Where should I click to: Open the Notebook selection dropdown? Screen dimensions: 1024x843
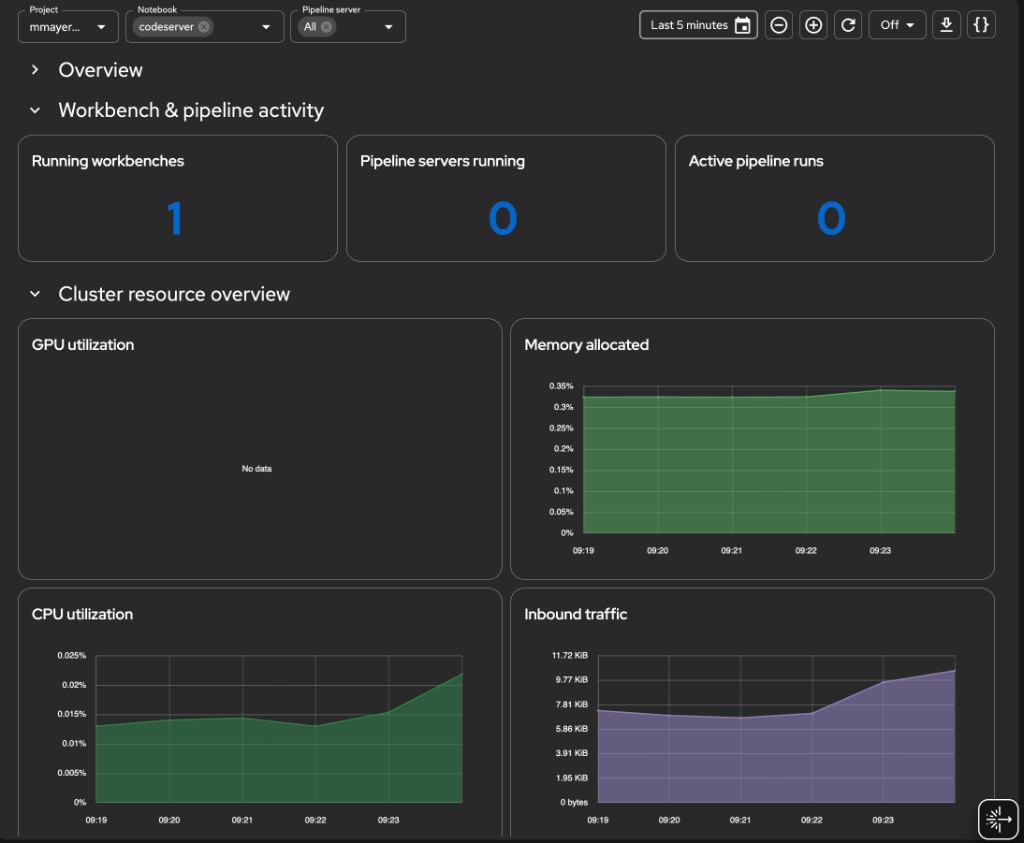coord(266,27)
